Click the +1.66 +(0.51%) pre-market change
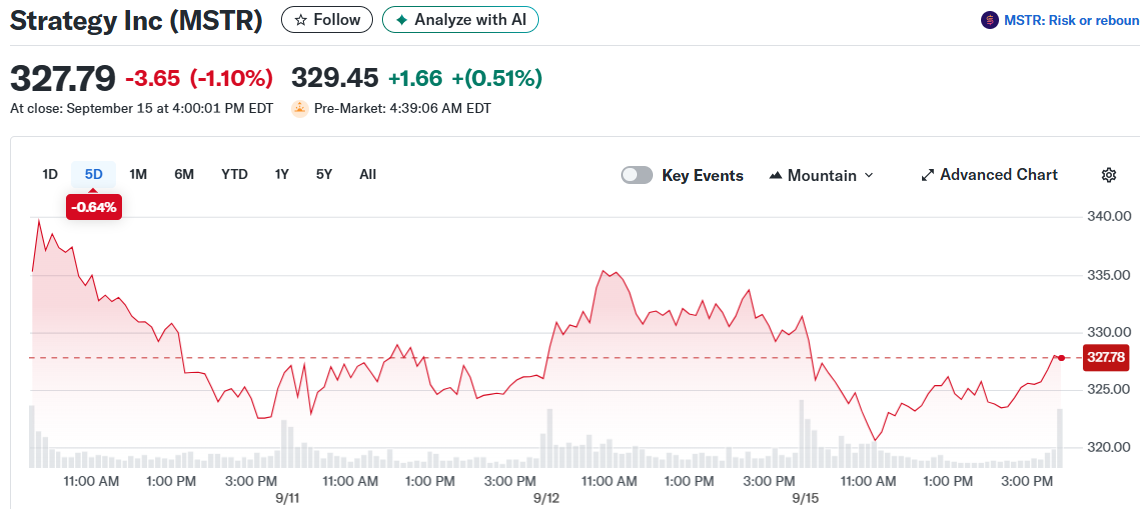Screen dimensions: 1140x509 [465, 78]
